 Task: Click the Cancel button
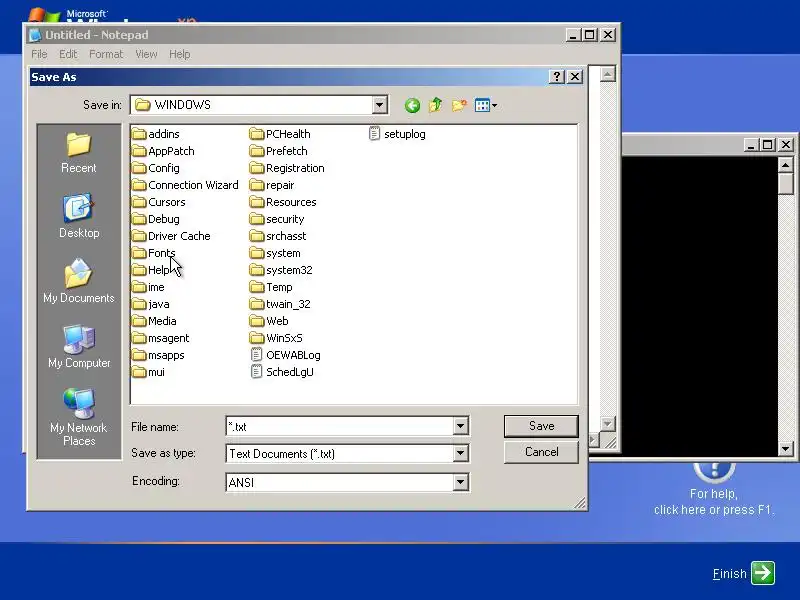point(541,452)
